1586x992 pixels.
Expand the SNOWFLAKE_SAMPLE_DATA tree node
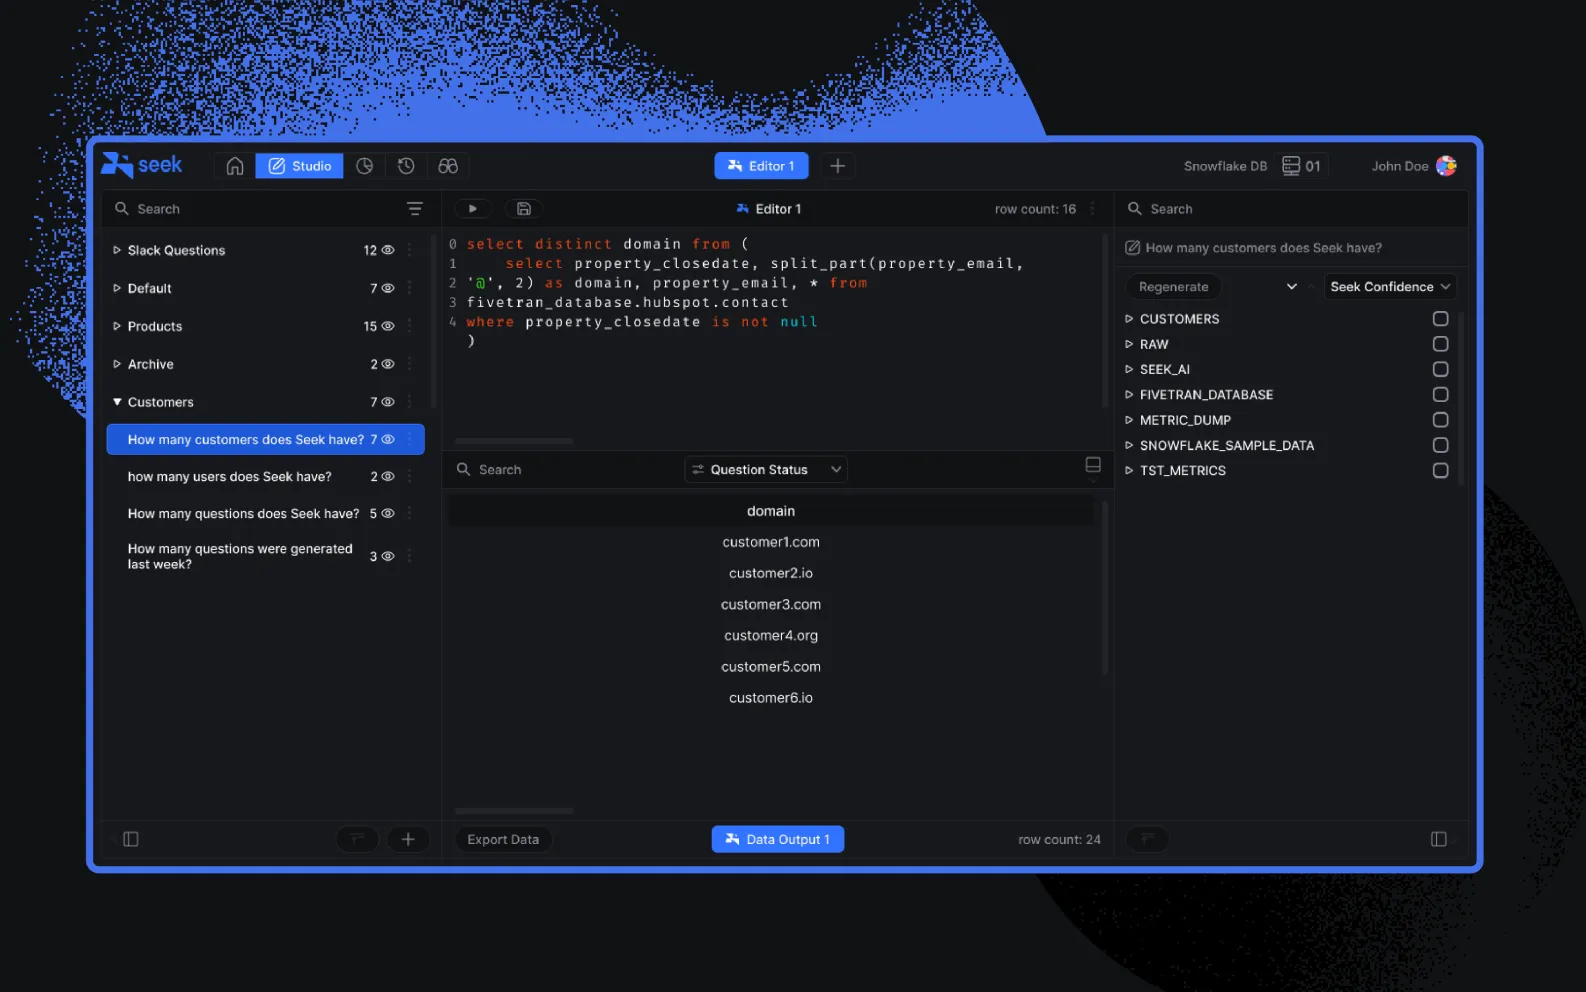[1129, 445]
